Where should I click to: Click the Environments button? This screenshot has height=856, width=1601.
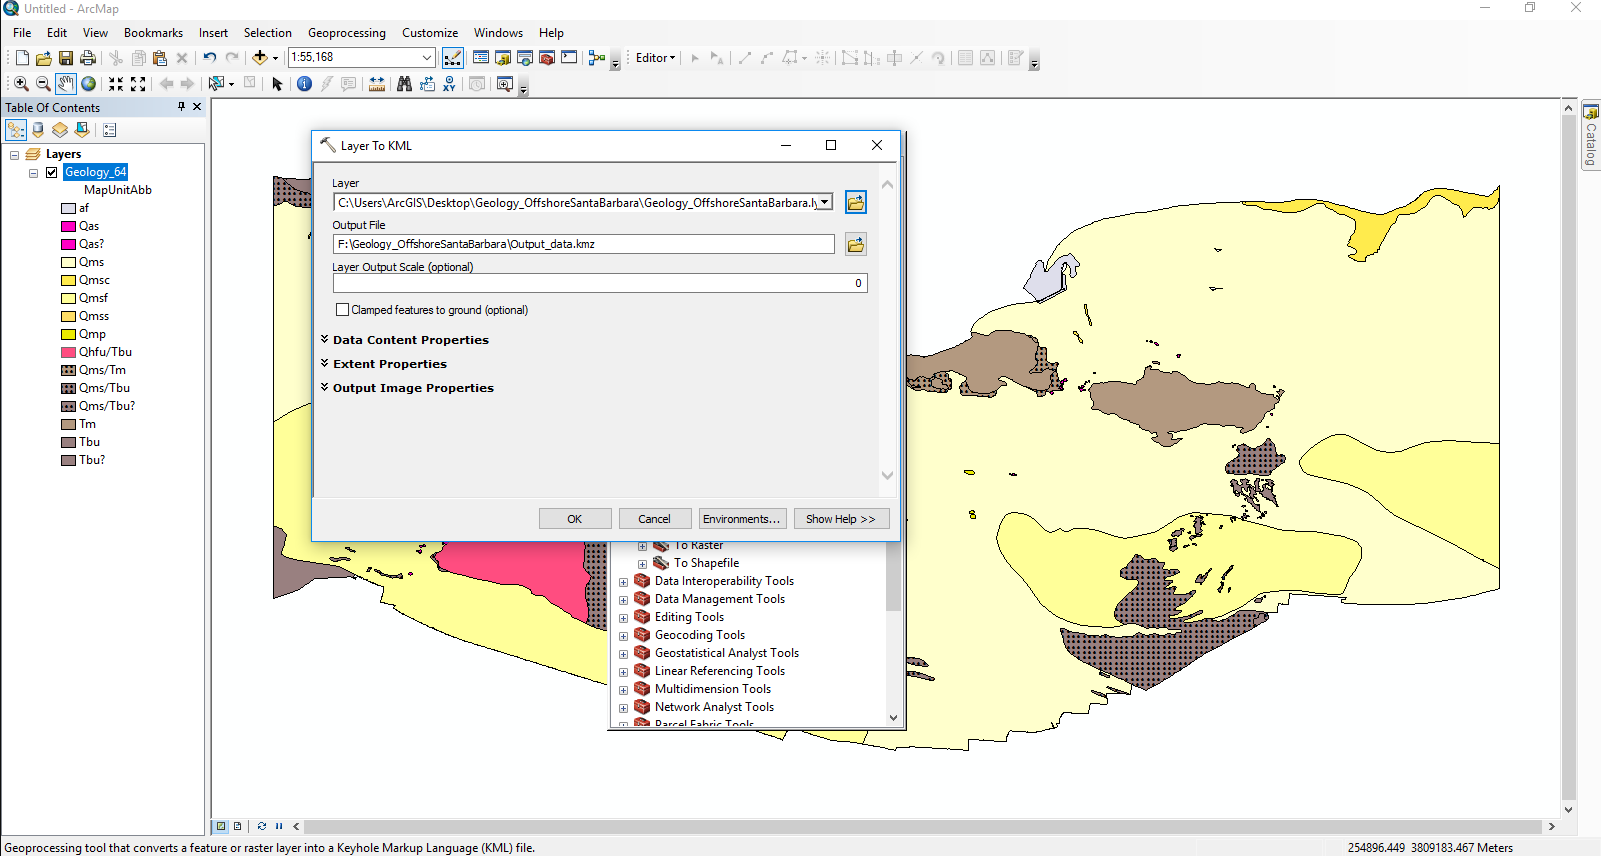click(741, 519)
